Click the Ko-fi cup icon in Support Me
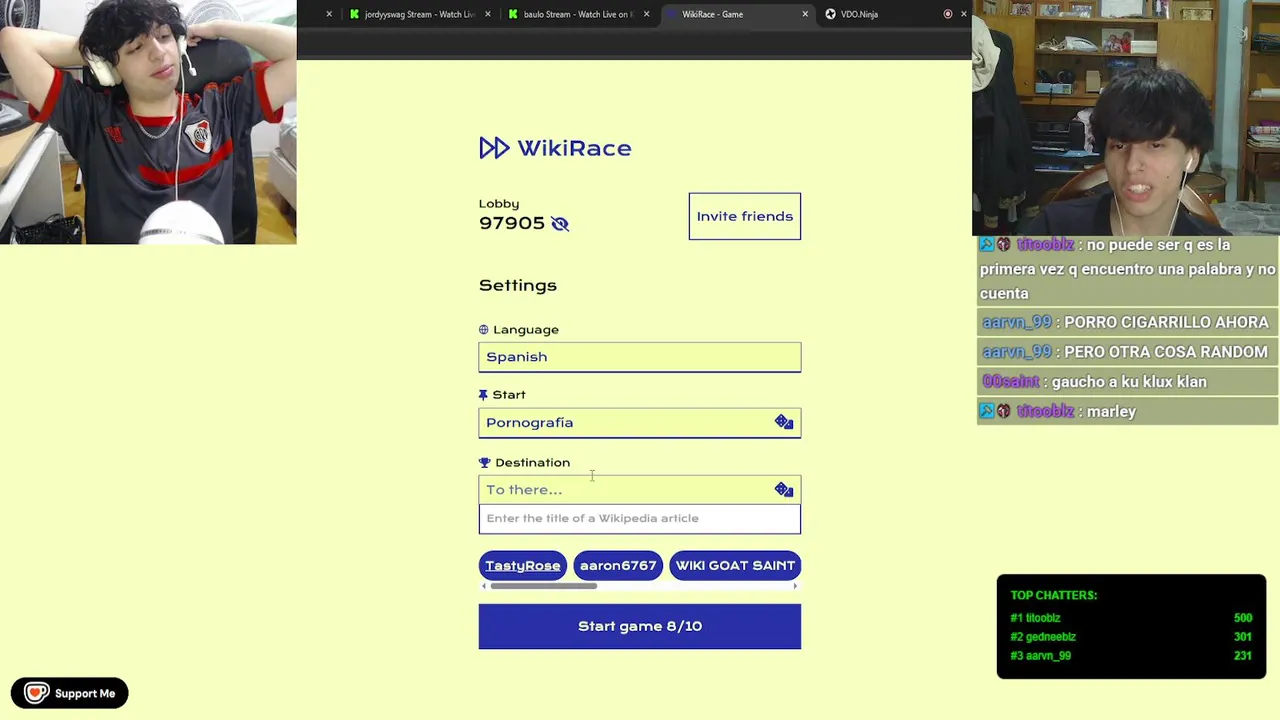This screenshot has height=720, width=1280. tap(37, 693)
